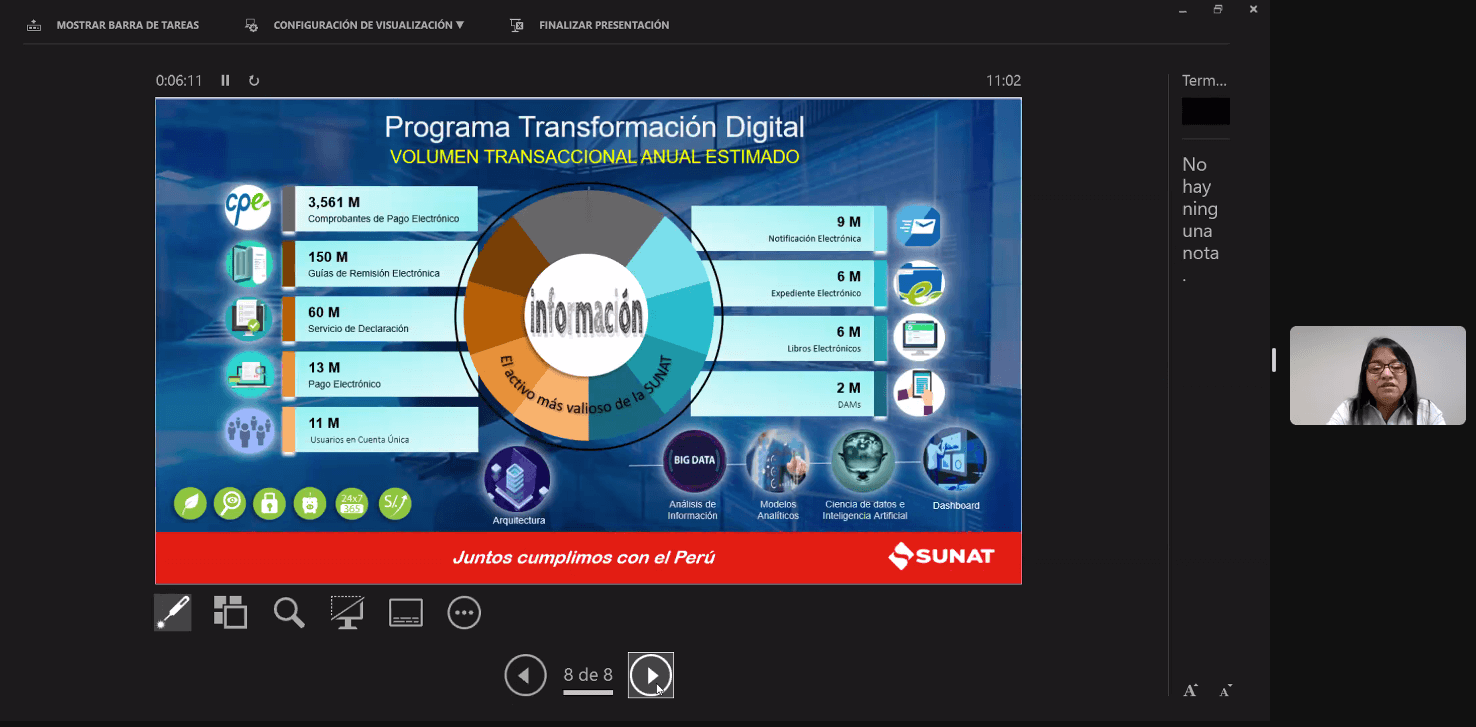Click the Modelos Analíticos circle icon
This screenshot has width=1476, height=727.
point(778,461)
